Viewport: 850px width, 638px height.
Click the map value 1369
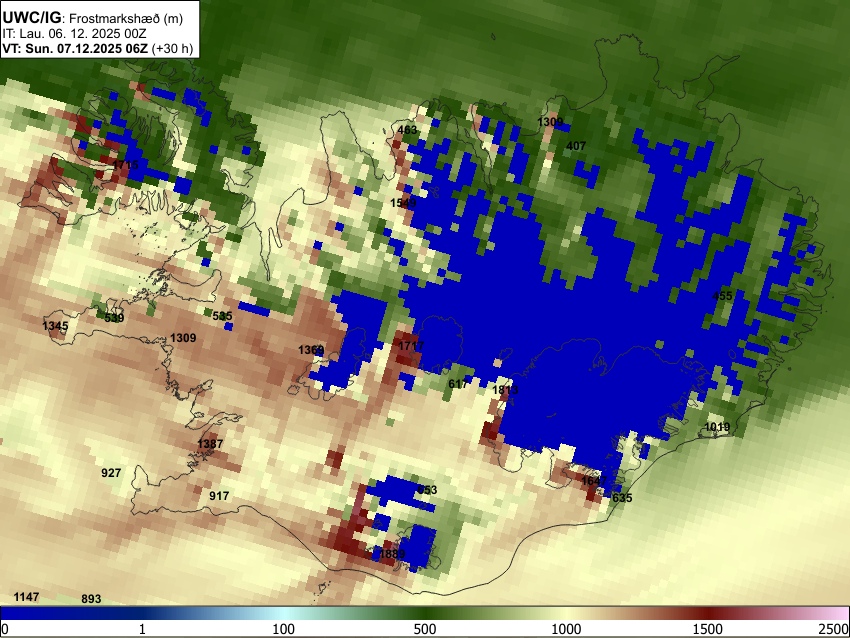(311, 350)
